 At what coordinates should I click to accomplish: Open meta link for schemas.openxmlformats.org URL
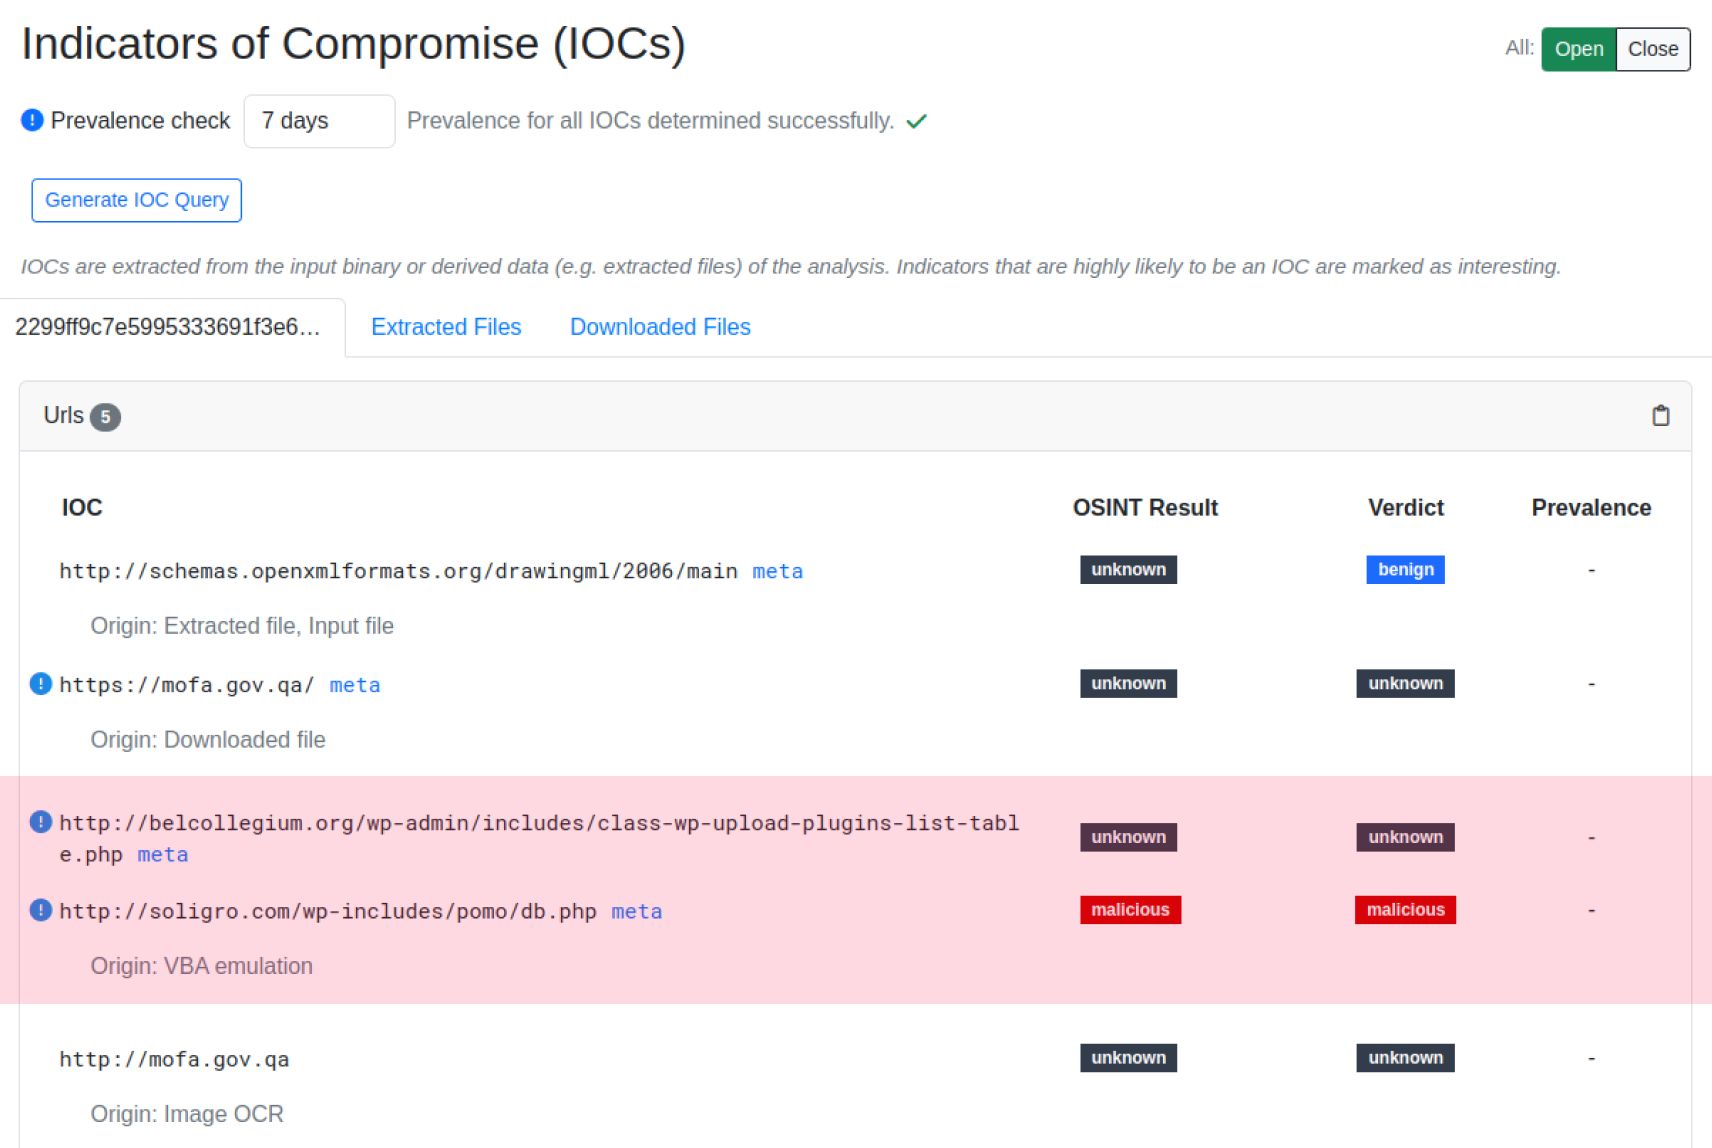pyautogui.click(x=777, y=571)
